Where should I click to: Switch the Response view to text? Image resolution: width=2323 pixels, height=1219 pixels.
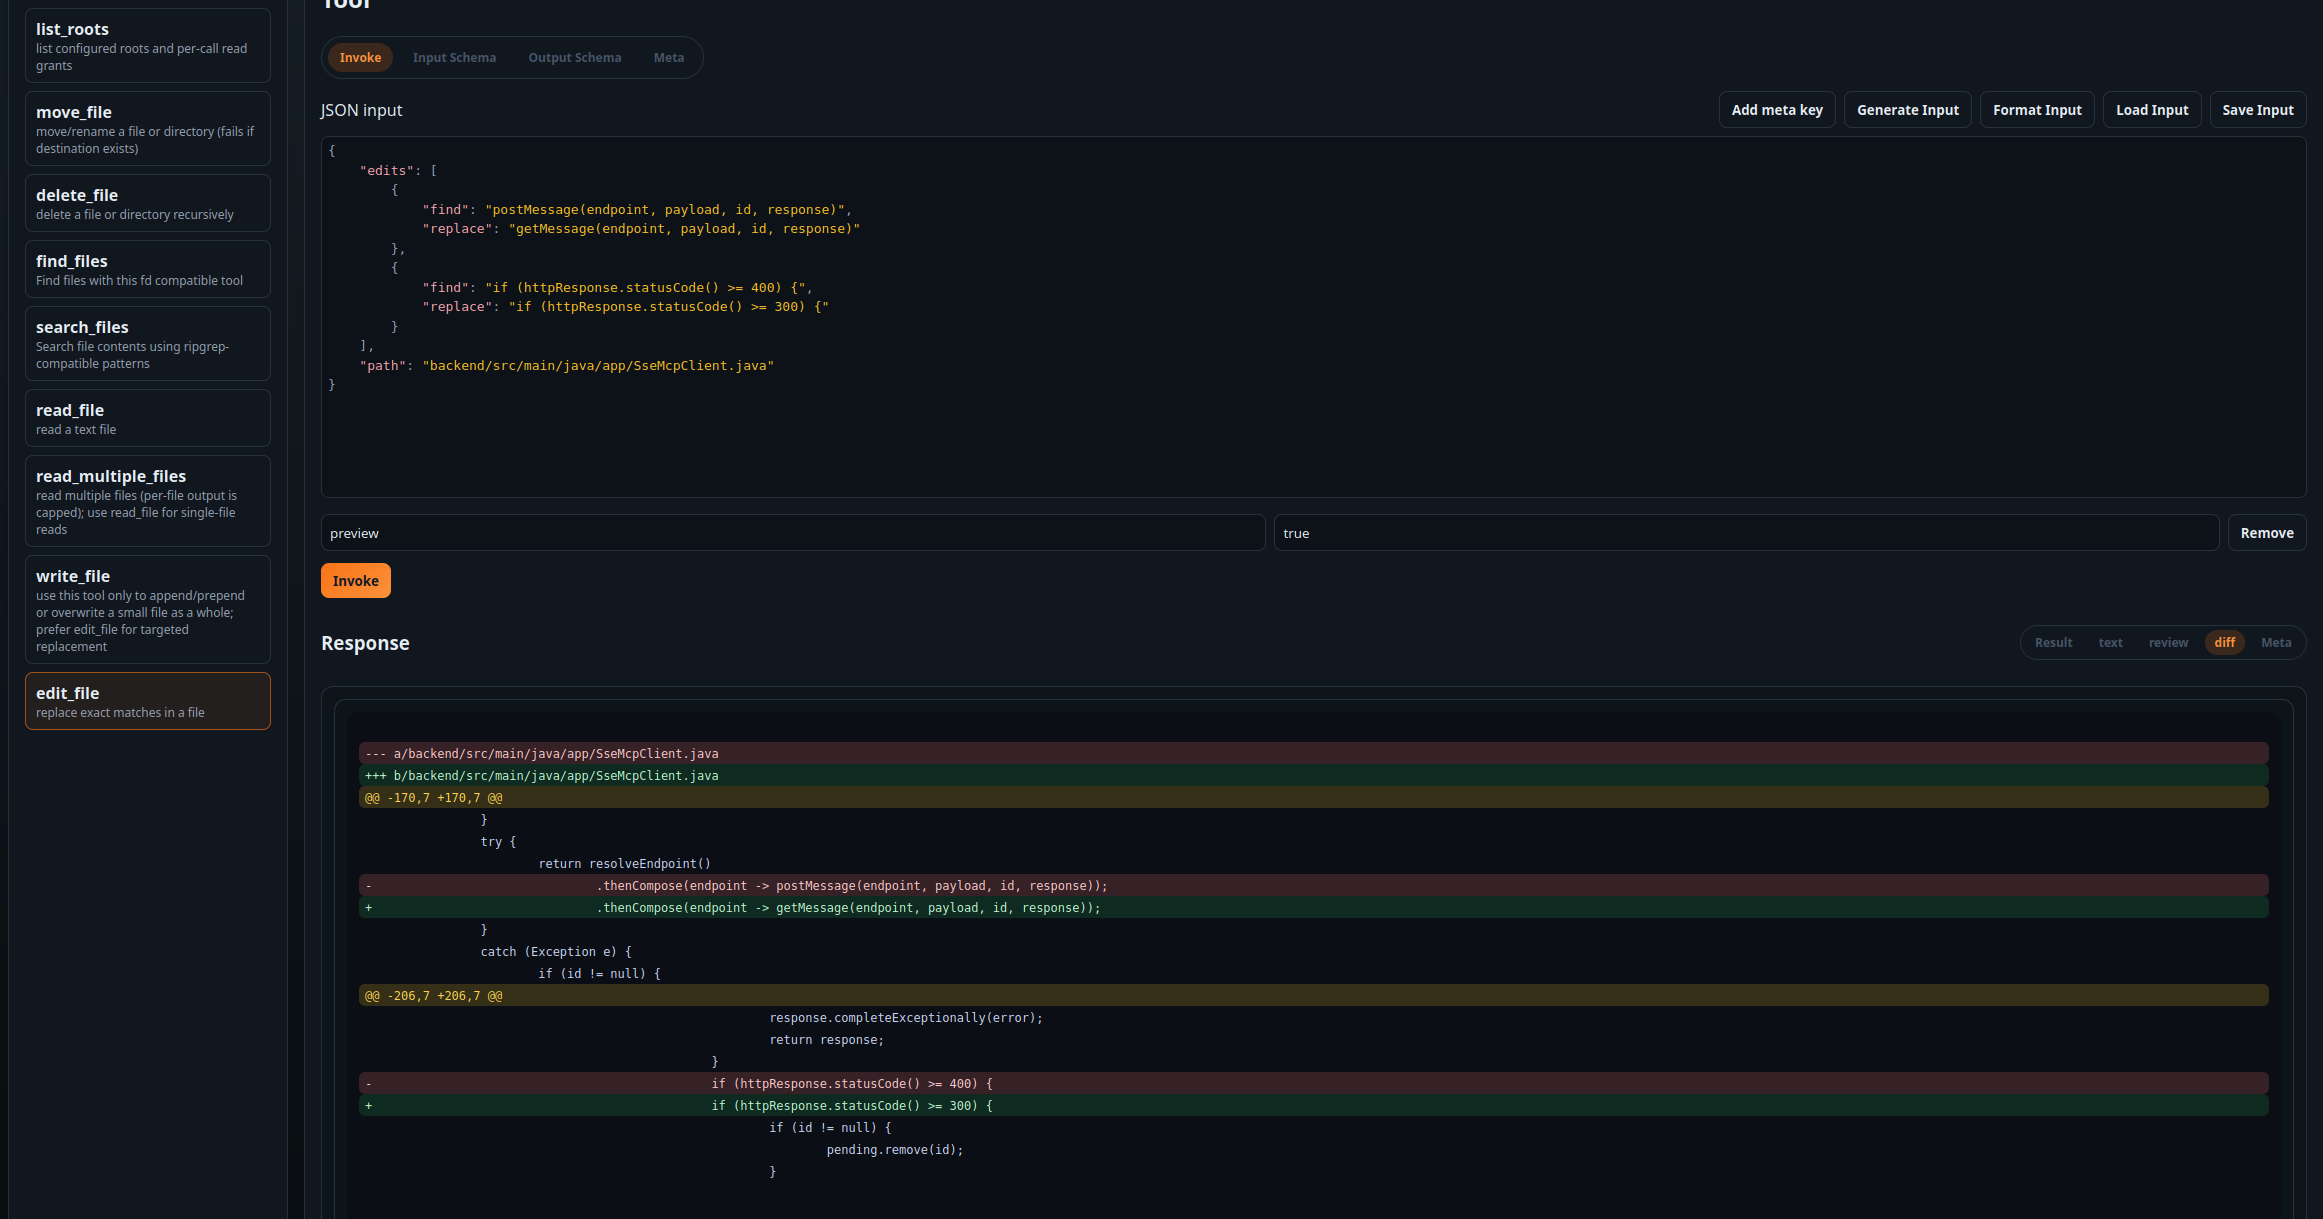pyautogui.click(x=2110, y=642)
